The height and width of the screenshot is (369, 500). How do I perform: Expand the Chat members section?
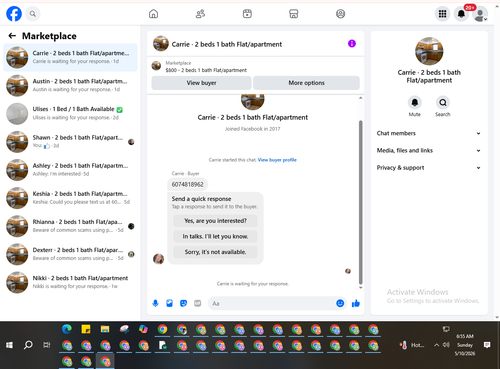pos(429,133)
